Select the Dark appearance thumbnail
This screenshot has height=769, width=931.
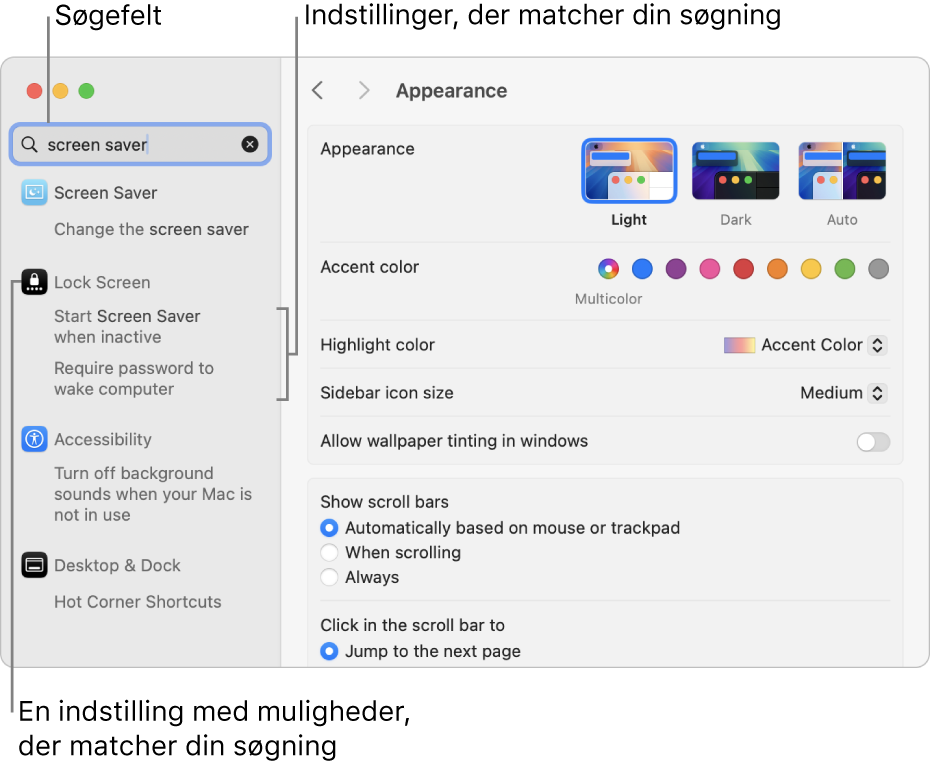coord(735,171)
